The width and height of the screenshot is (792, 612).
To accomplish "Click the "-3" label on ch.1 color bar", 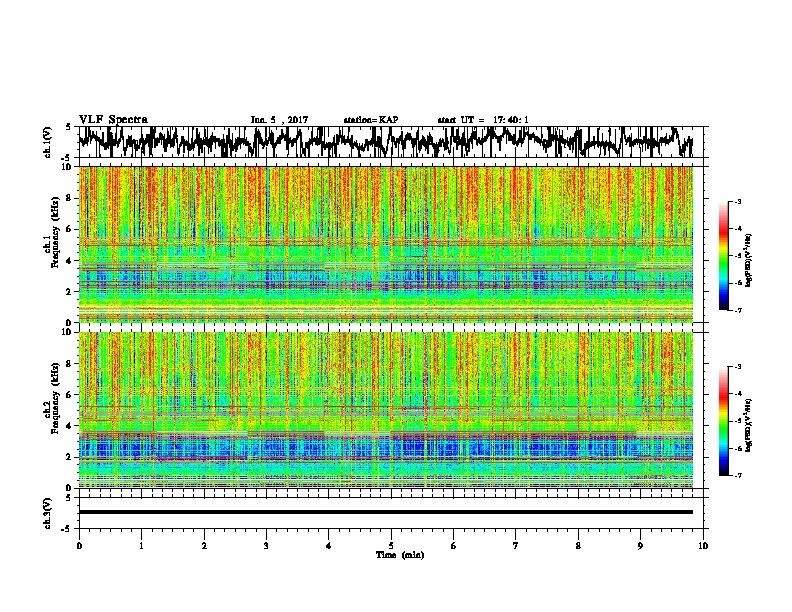I will tap(737, 201).
